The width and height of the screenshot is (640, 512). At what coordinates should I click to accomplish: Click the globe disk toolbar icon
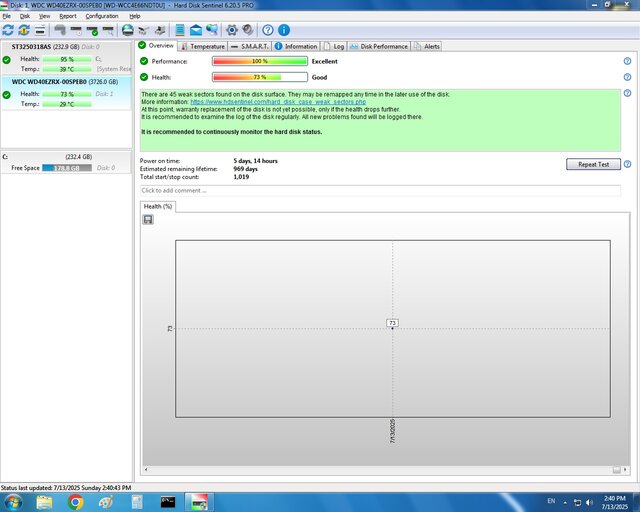(128, 30)
